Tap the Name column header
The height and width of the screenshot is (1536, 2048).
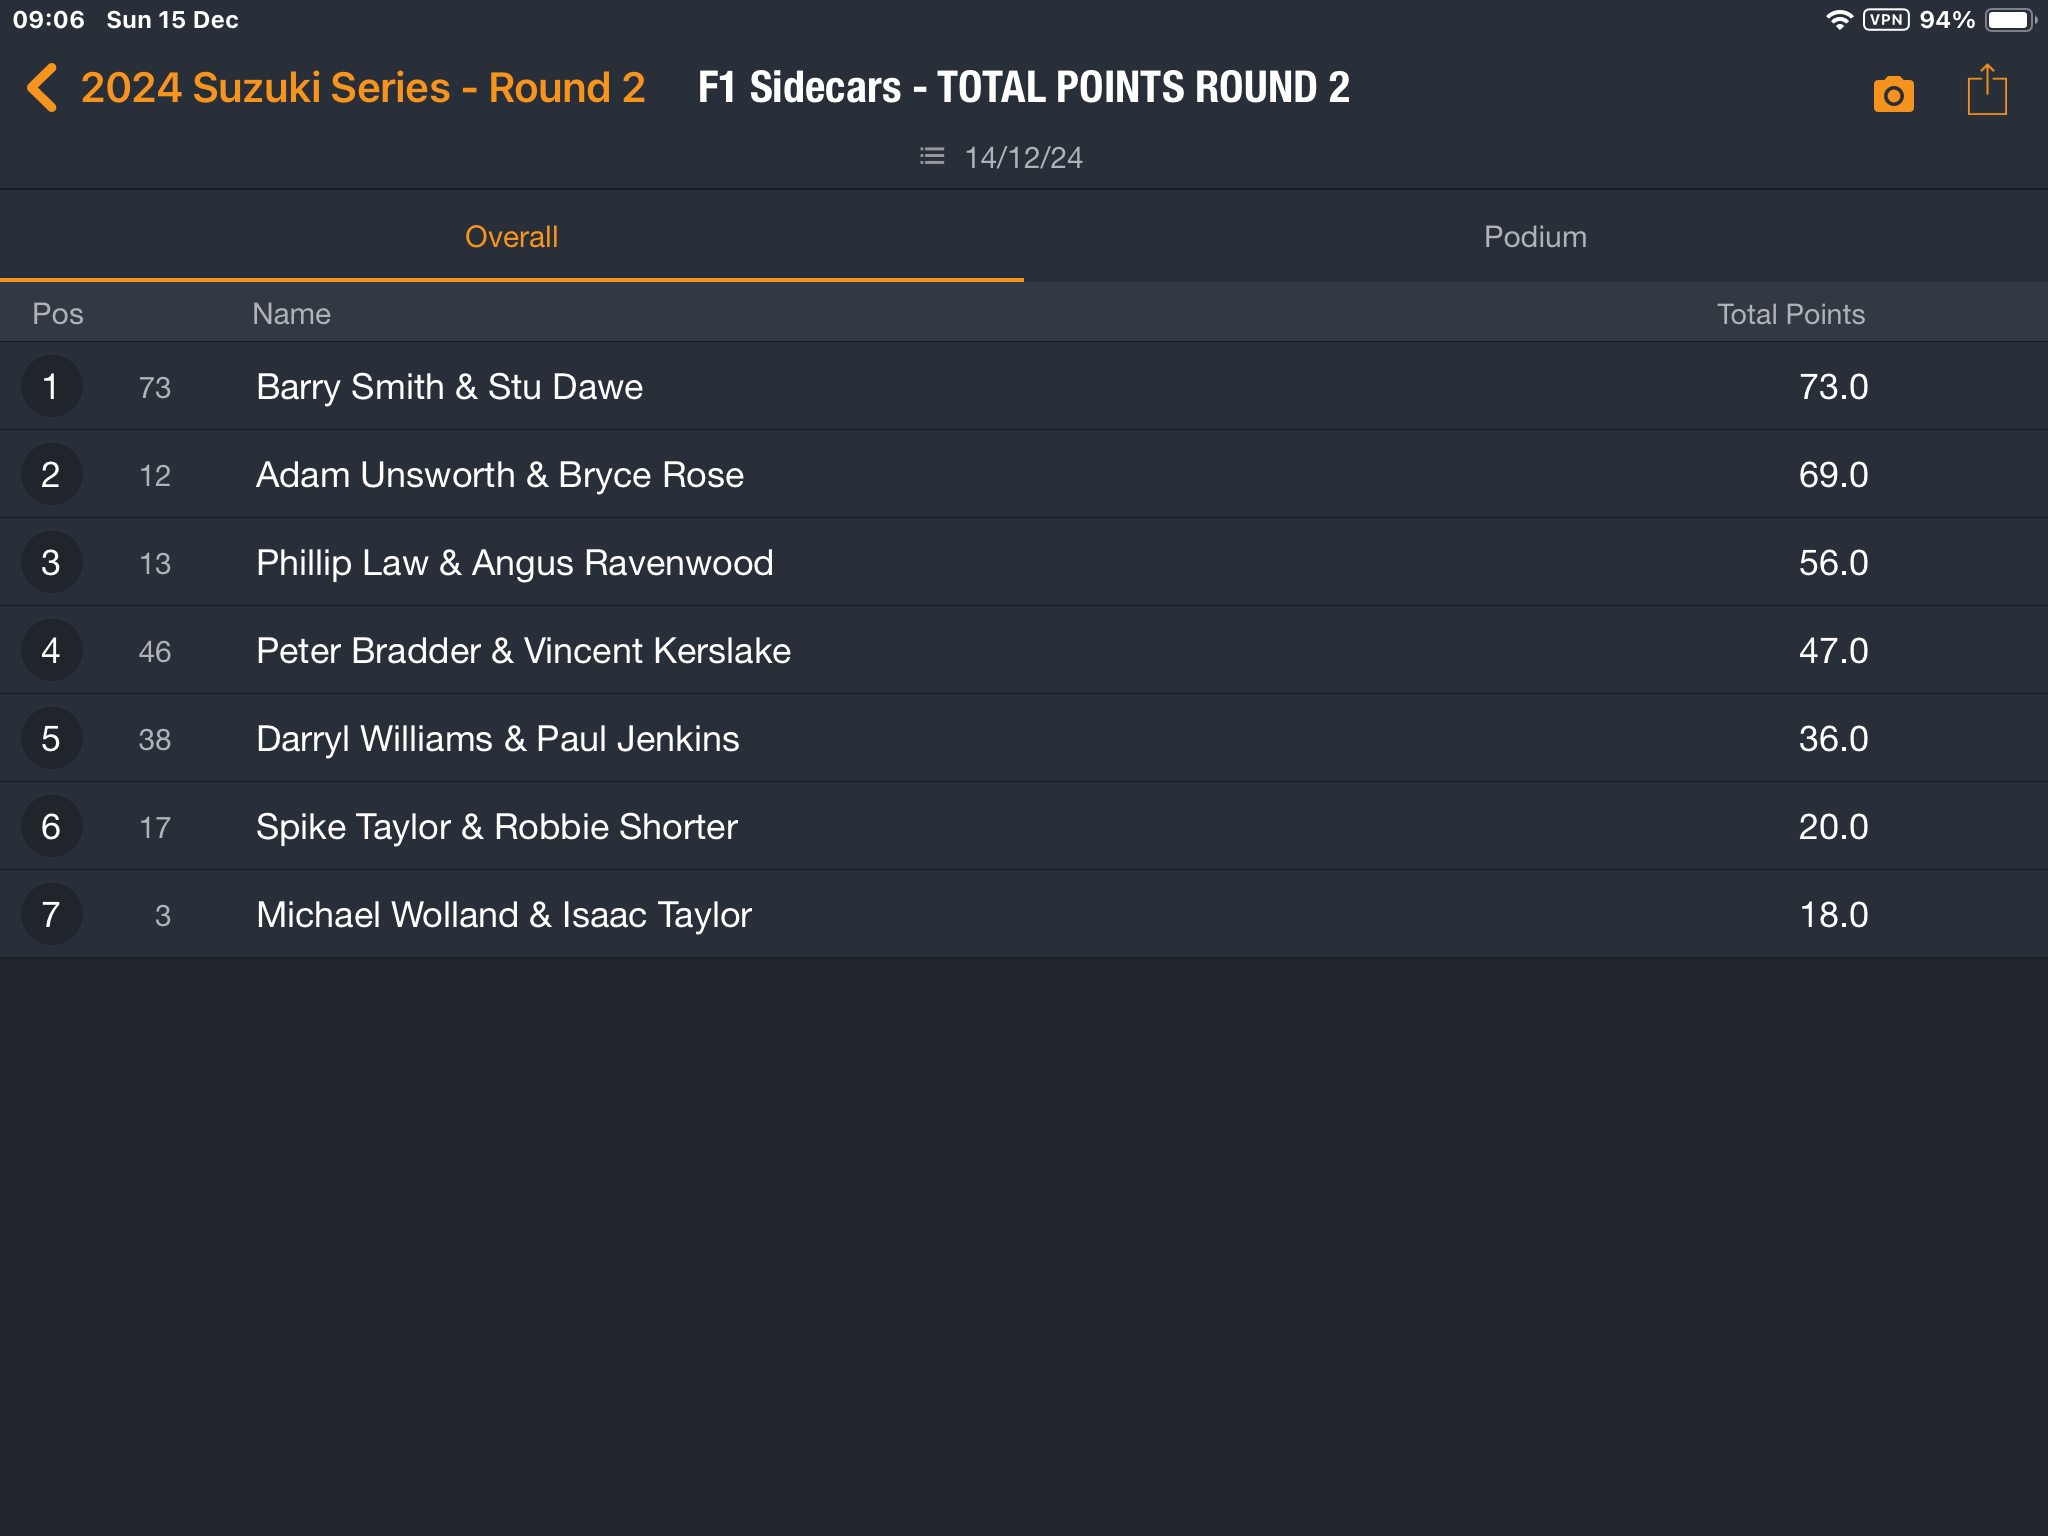(x=291, y=314)
